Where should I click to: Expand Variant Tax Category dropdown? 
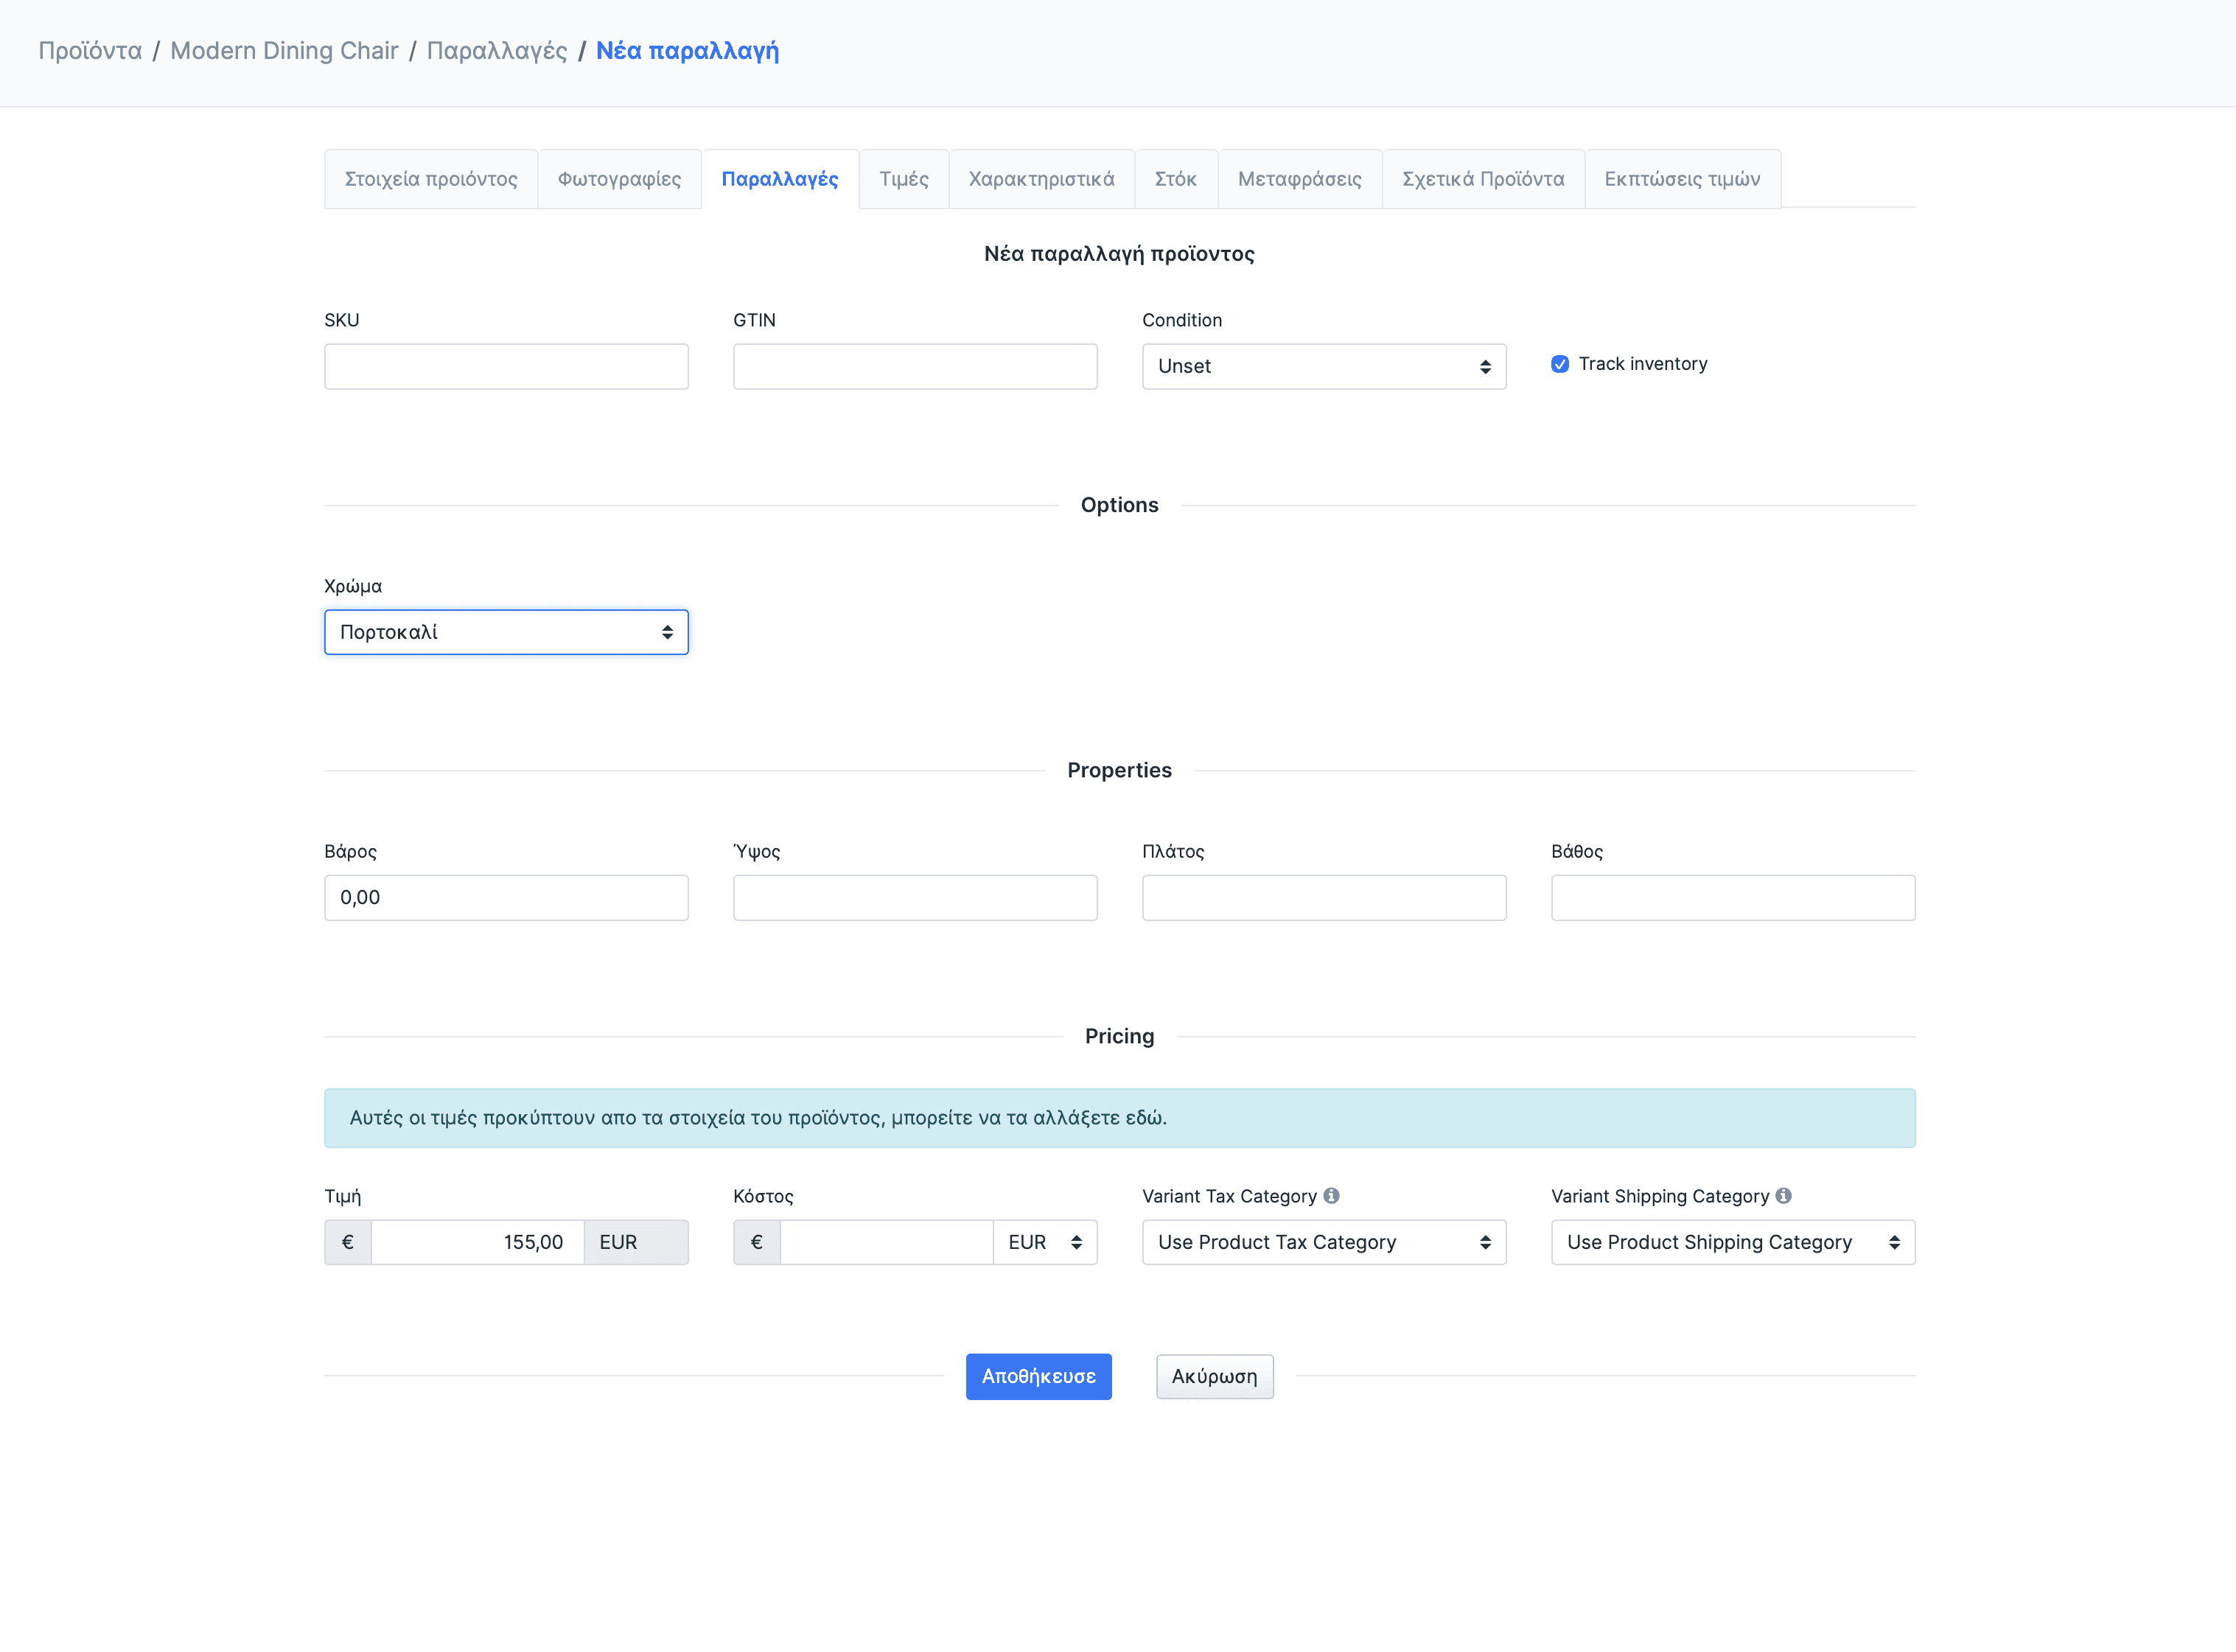coord(1323,1242)
